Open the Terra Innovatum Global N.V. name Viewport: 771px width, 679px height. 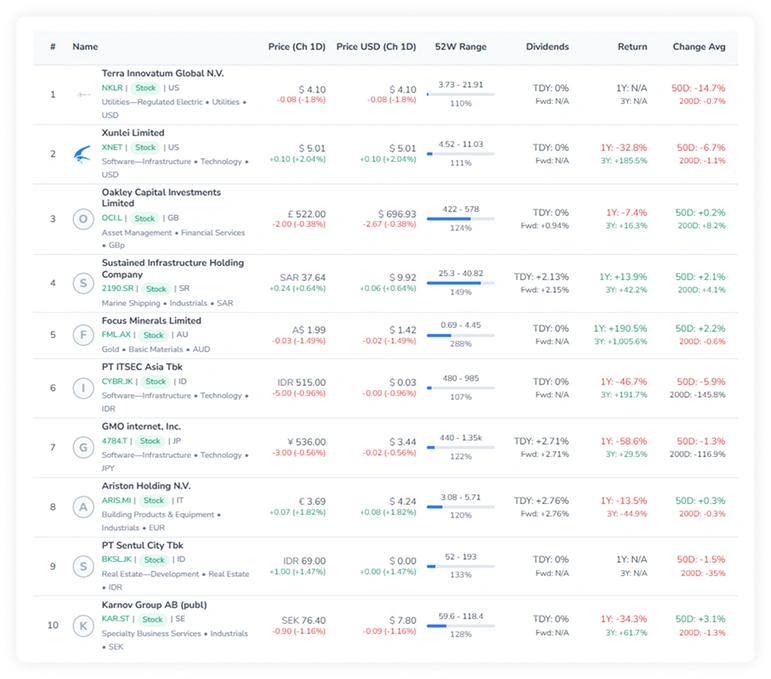click(x=163, y=73)
